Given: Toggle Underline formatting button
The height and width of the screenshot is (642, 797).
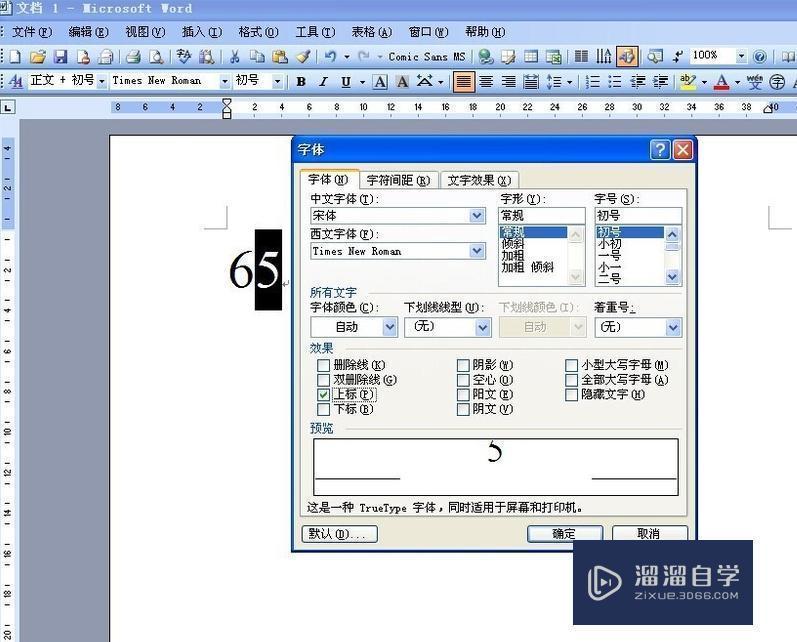Looking at the screenshot, I should tap(346, 81).
